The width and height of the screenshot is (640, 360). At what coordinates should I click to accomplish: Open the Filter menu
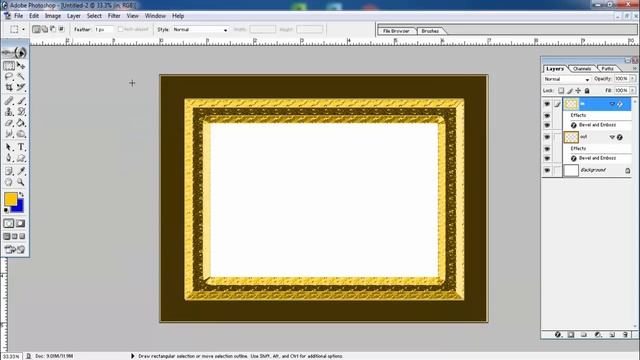pos(114,16)
